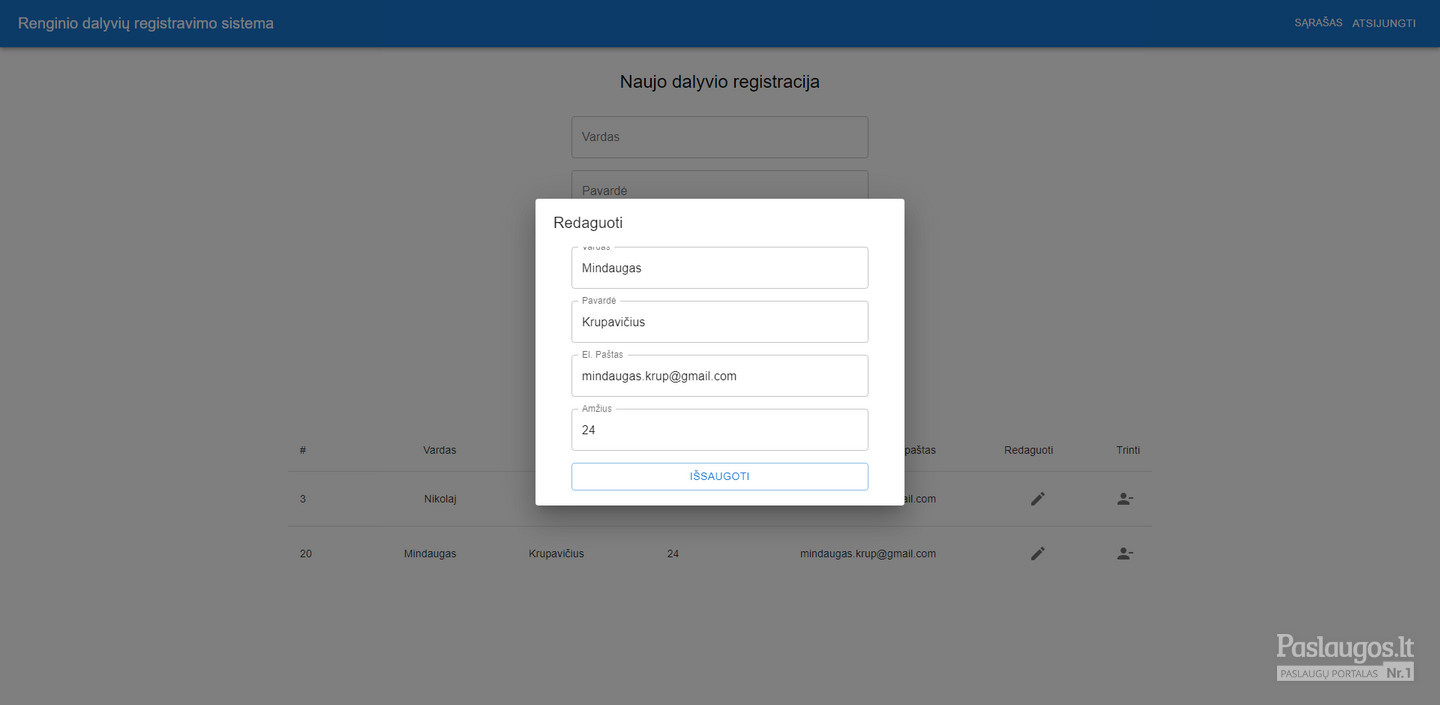The height and width of the screenshot is (705, 1440).
Task: Click the Vardas column header
Action: click(x=440, y=450)
